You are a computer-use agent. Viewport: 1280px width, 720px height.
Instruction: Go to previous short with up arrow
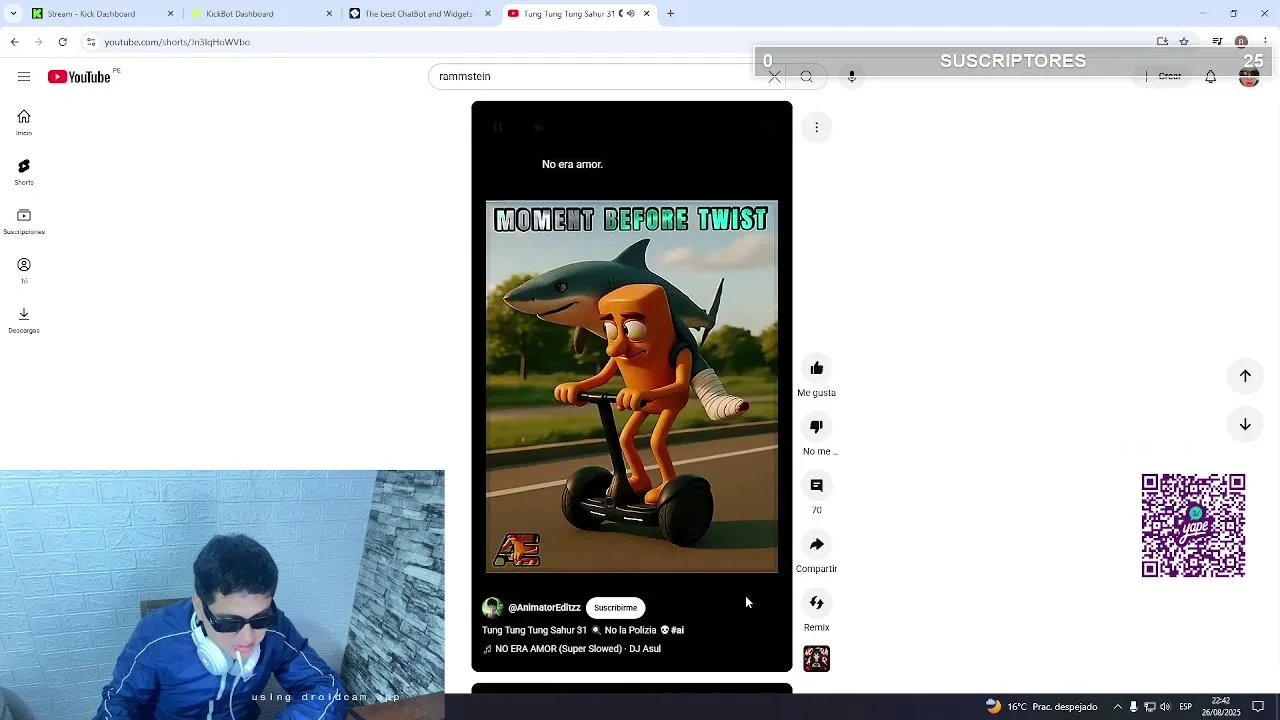click(x=1245, y=376)
